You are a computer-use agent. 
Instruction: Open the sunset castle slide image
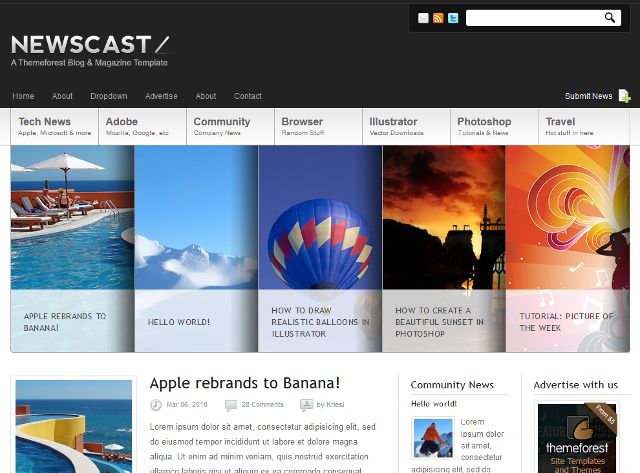444,218
